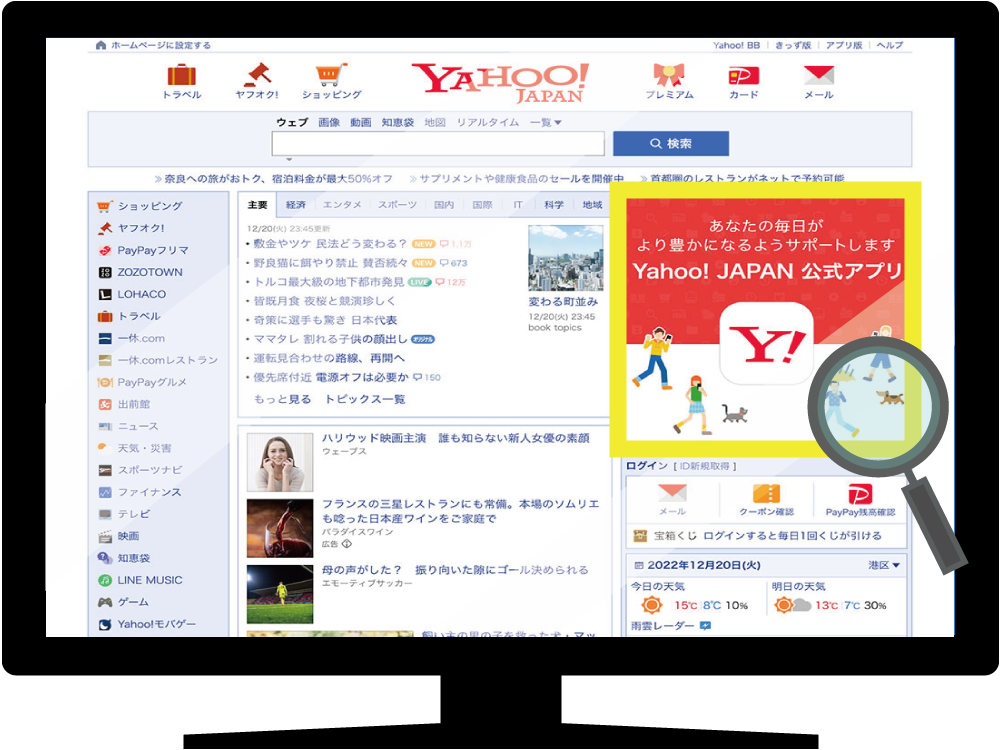Open the ショッピング cart icon in the header
Image resolution: width=1000 pixels, height=750 pixels.
[332, 75]
